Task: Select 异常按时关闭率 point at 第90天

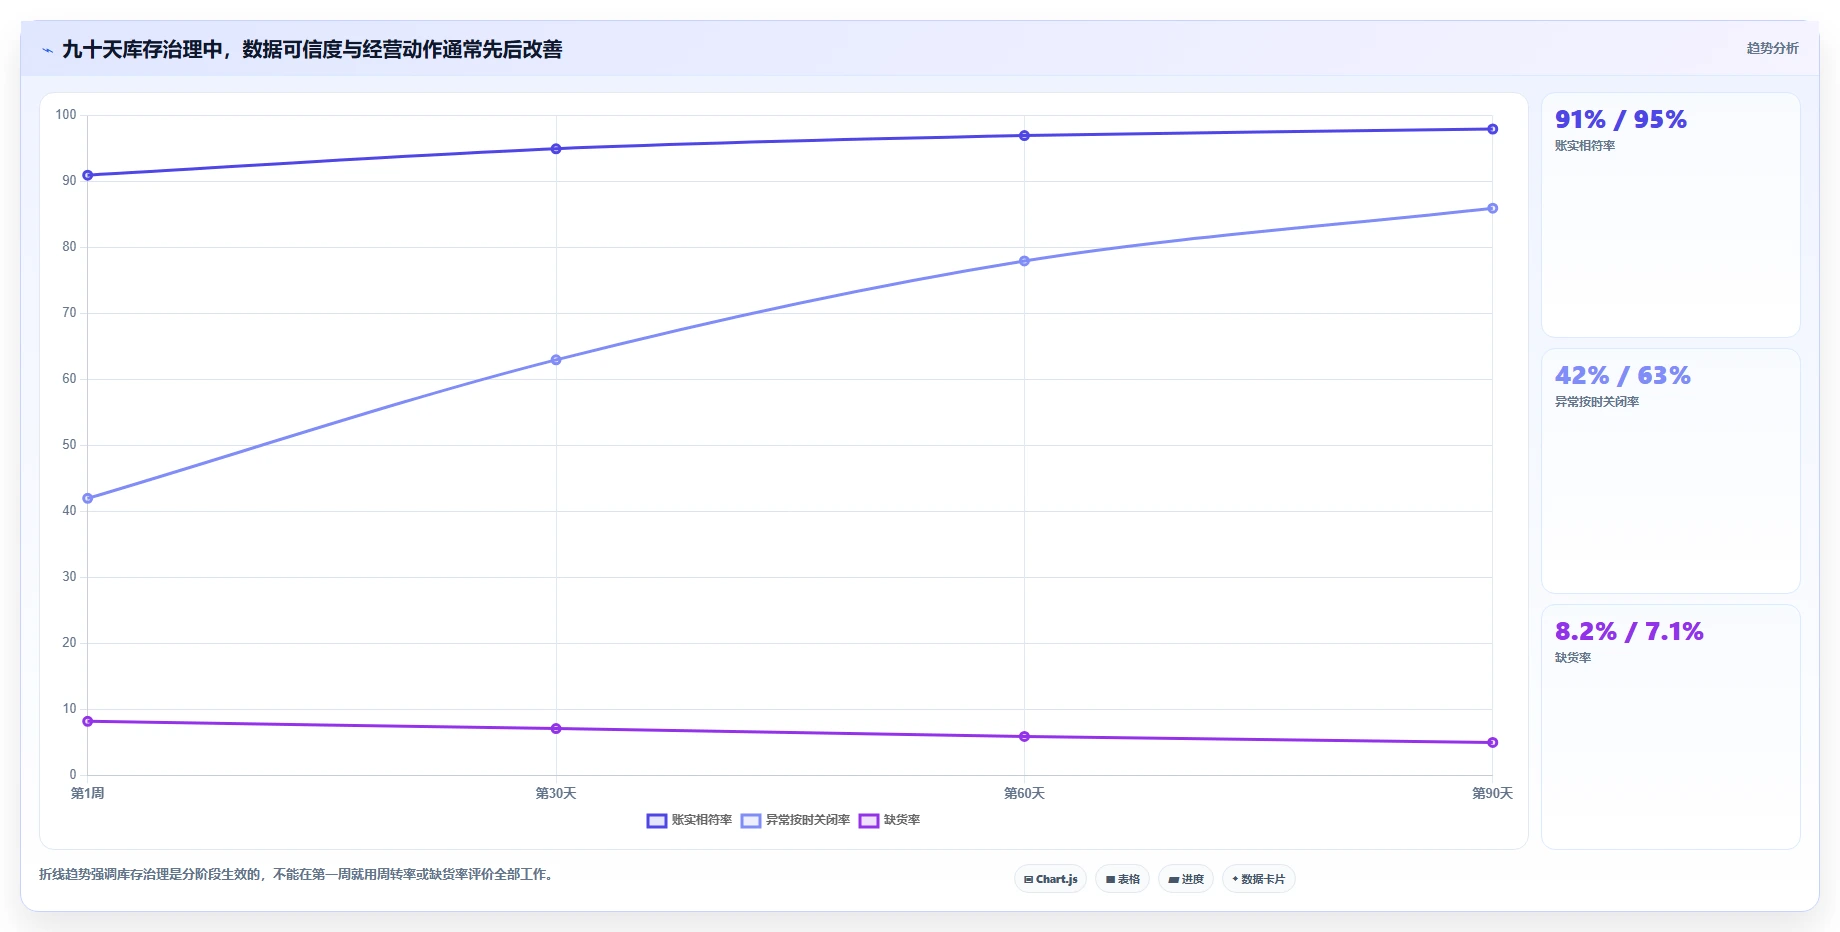Action: click(1492, 208)
